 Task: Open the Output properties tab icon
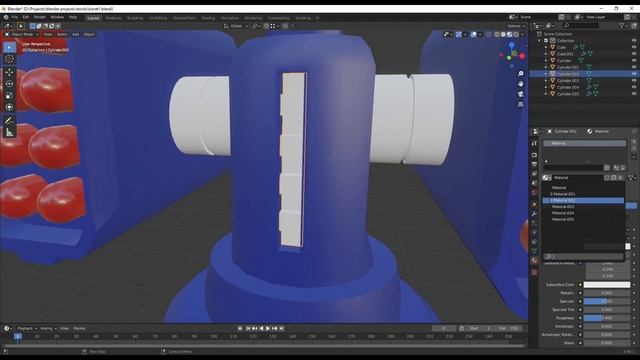click(x=534, y=164)
